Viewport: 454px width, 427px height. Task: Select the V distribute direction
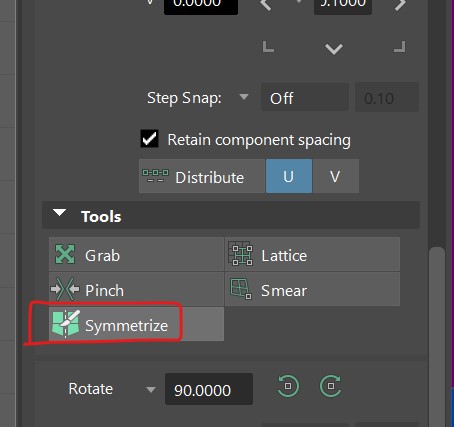click(336, 176)
